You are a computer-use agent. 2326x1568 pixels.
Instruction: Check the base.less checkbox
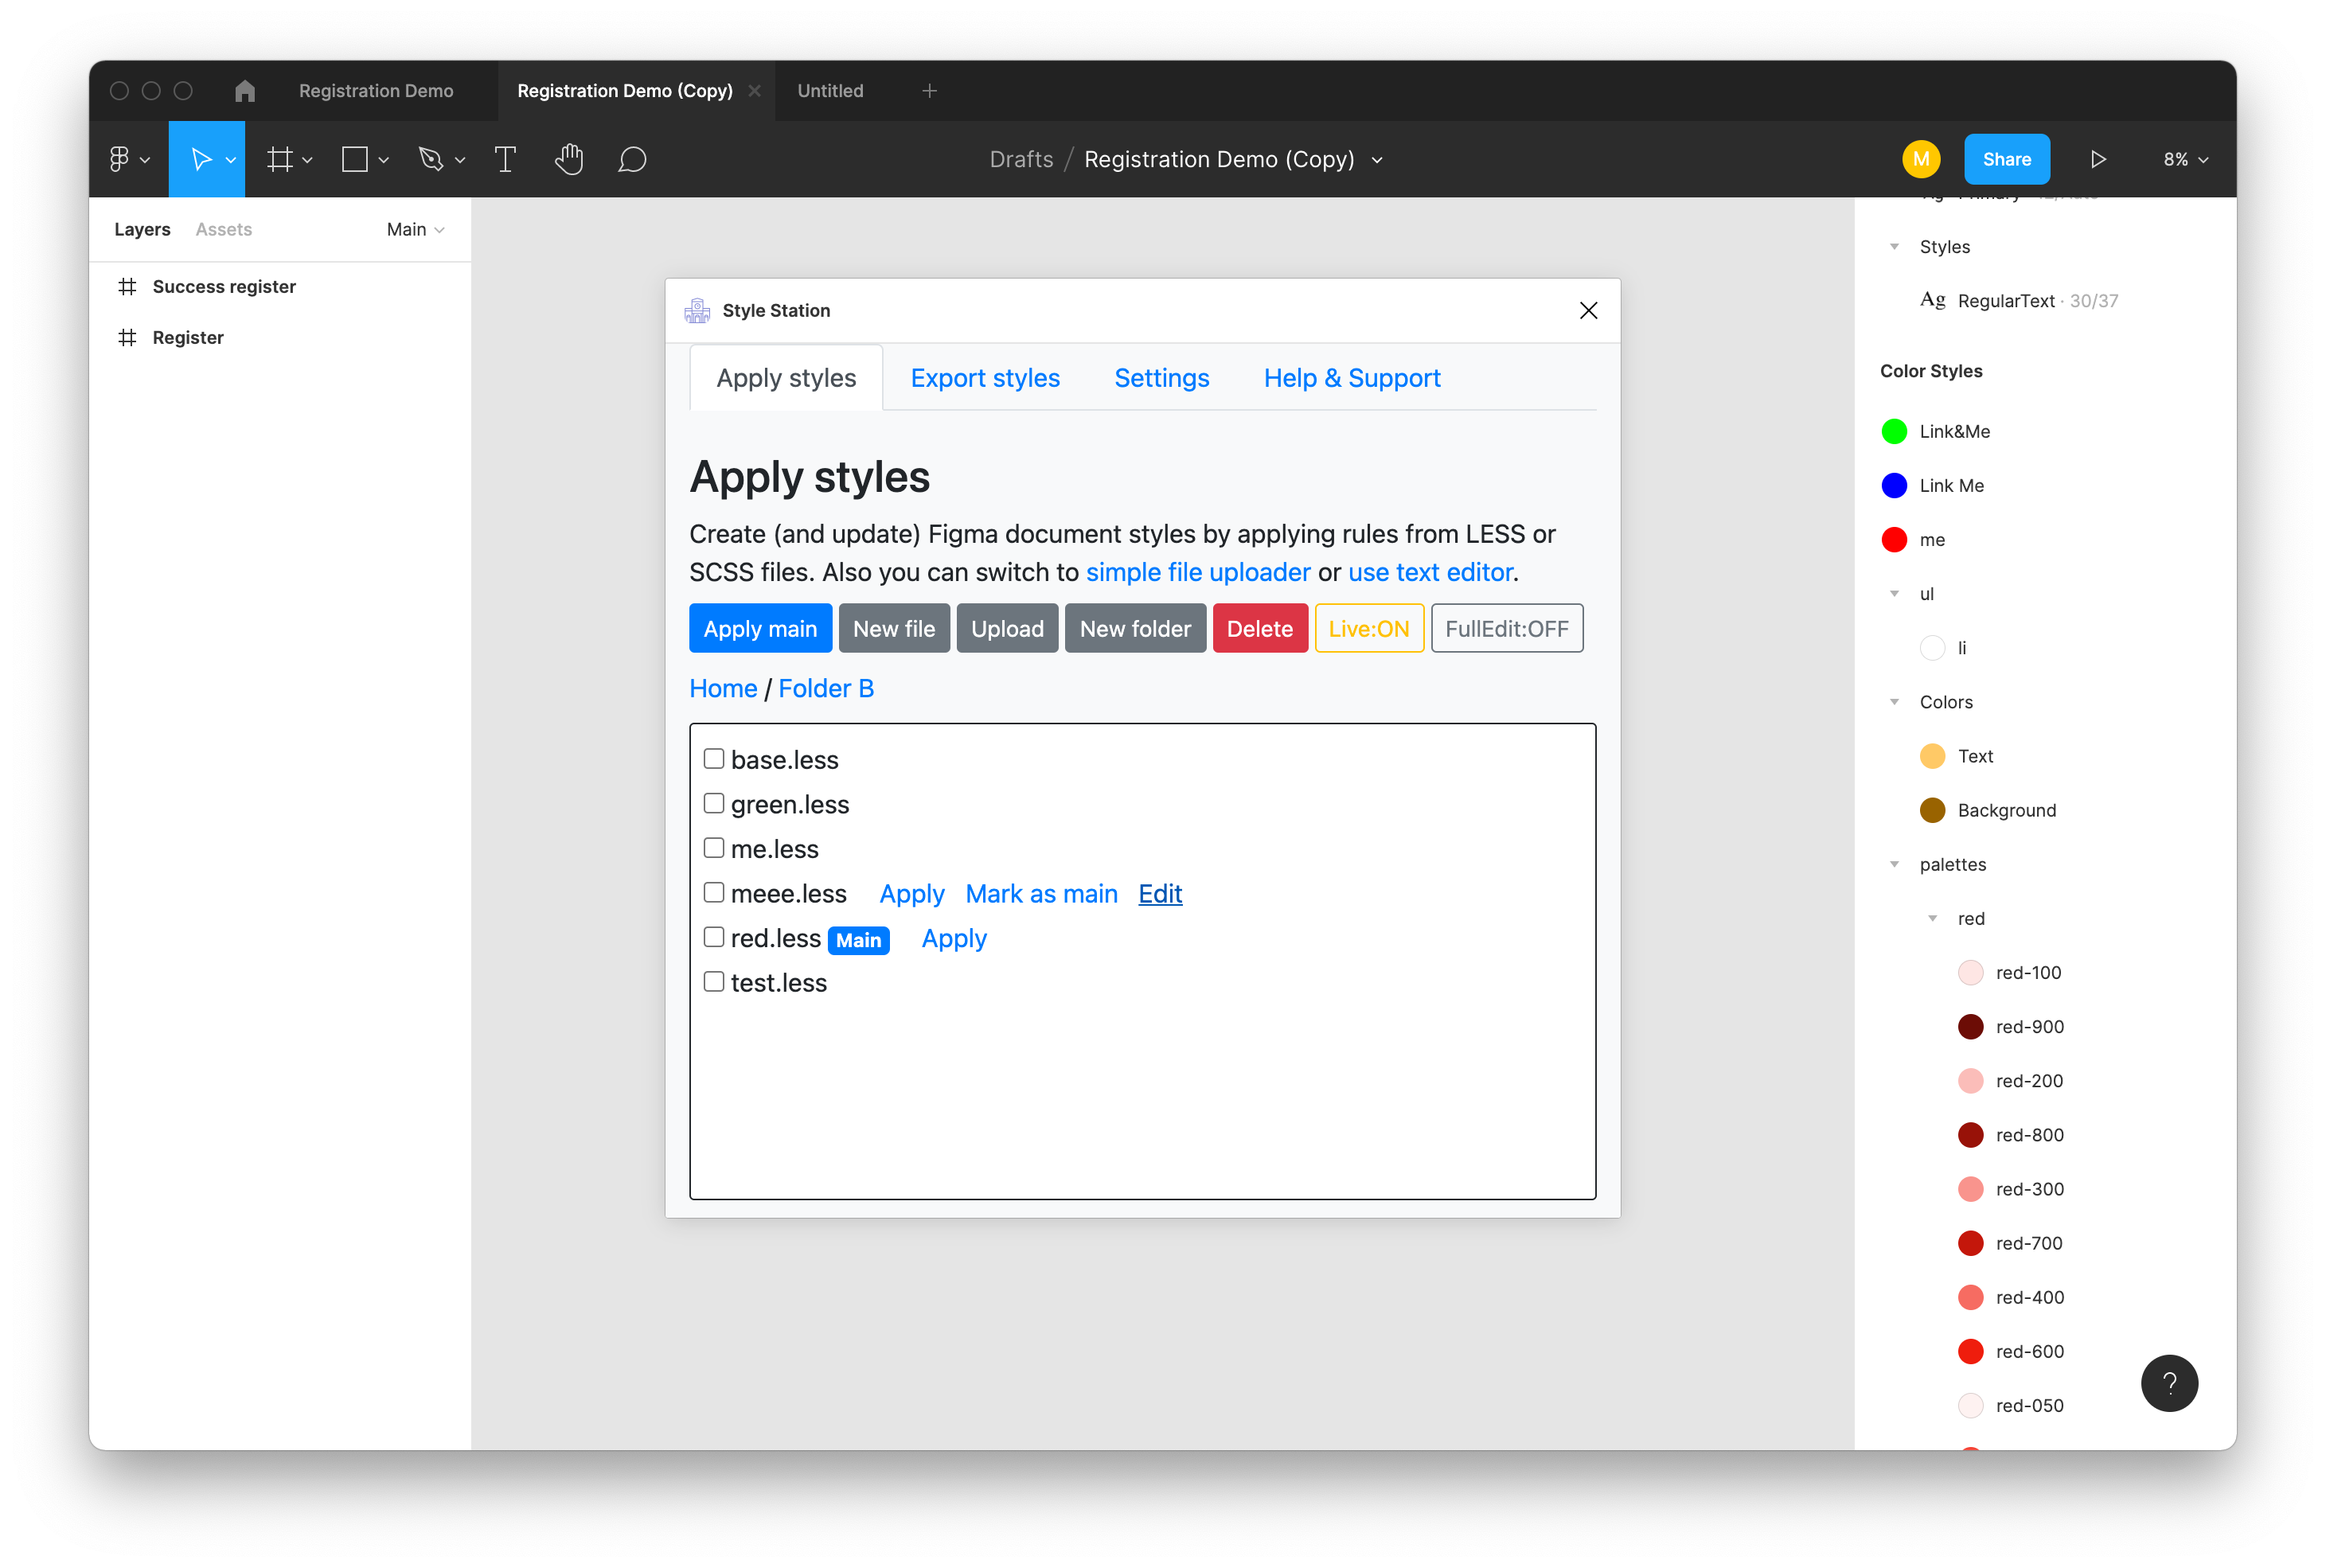714,759
